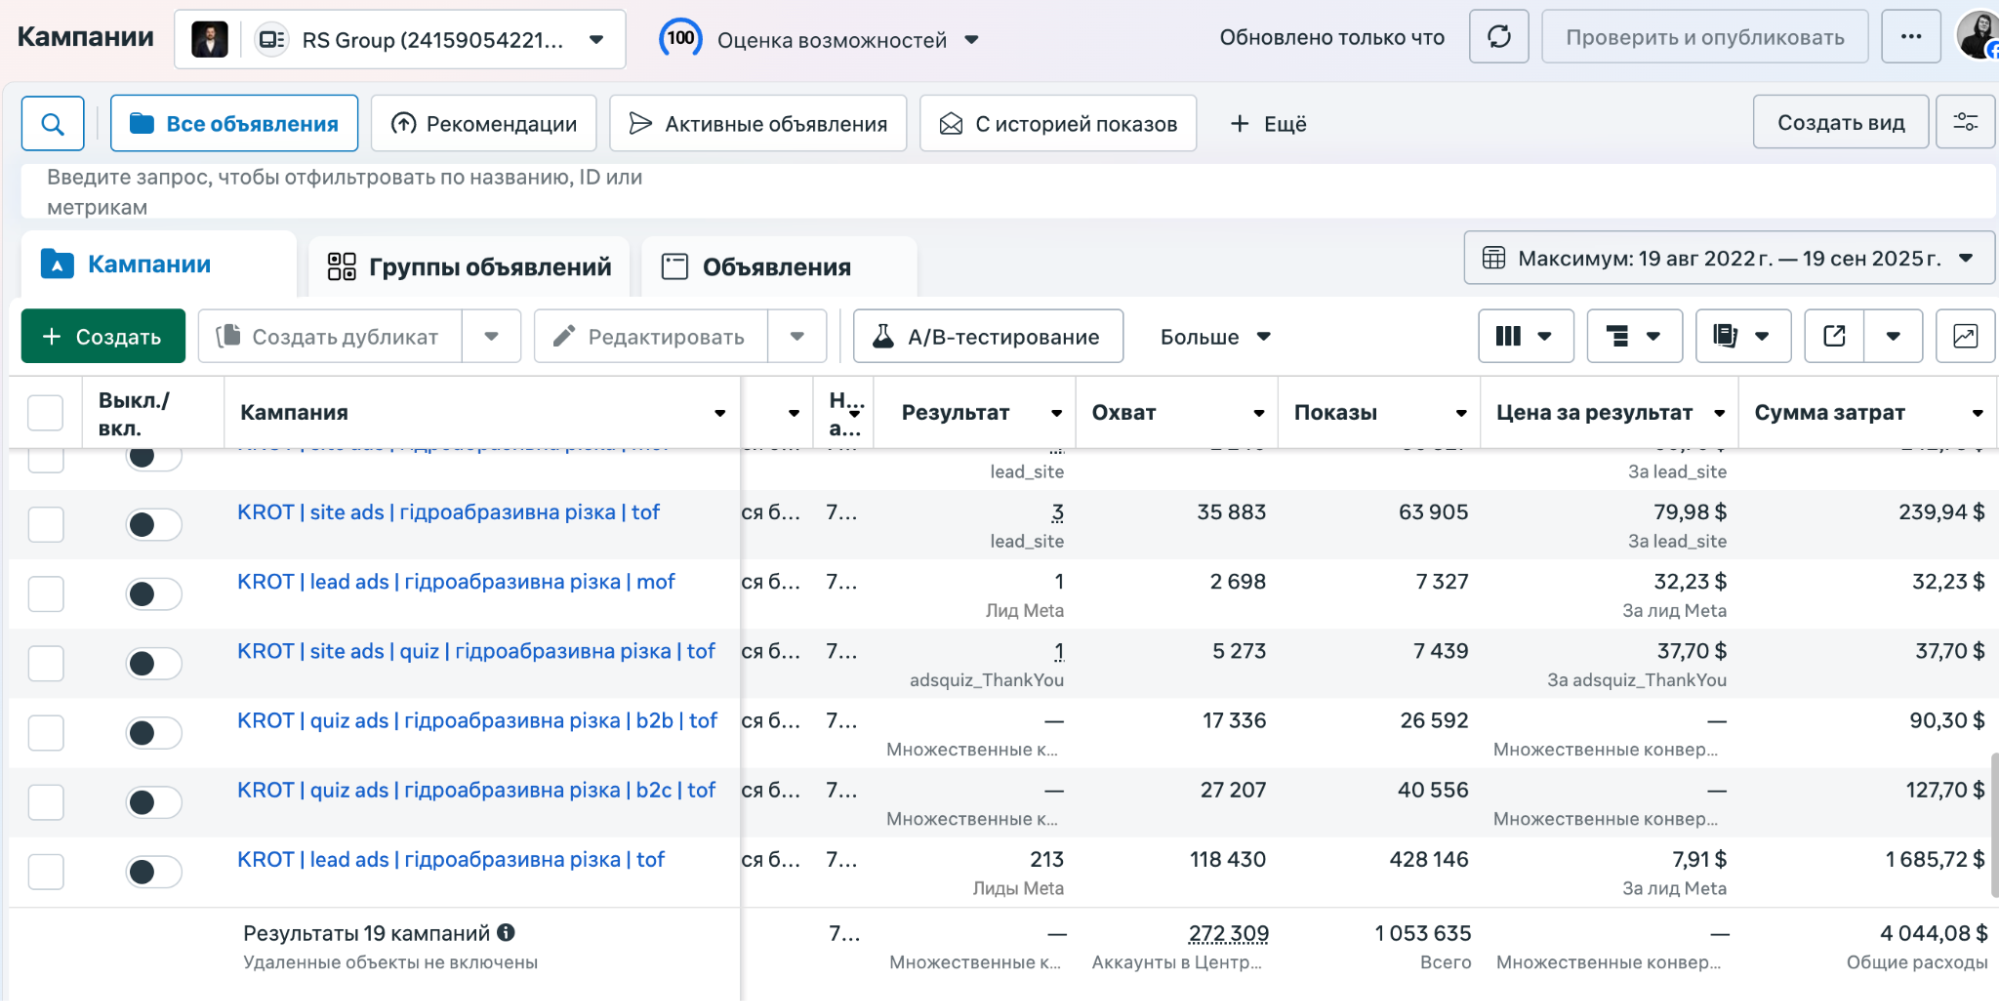
Task: Toggle the KROT quiz ads b2b campaign switch
Action: point(153,733)
